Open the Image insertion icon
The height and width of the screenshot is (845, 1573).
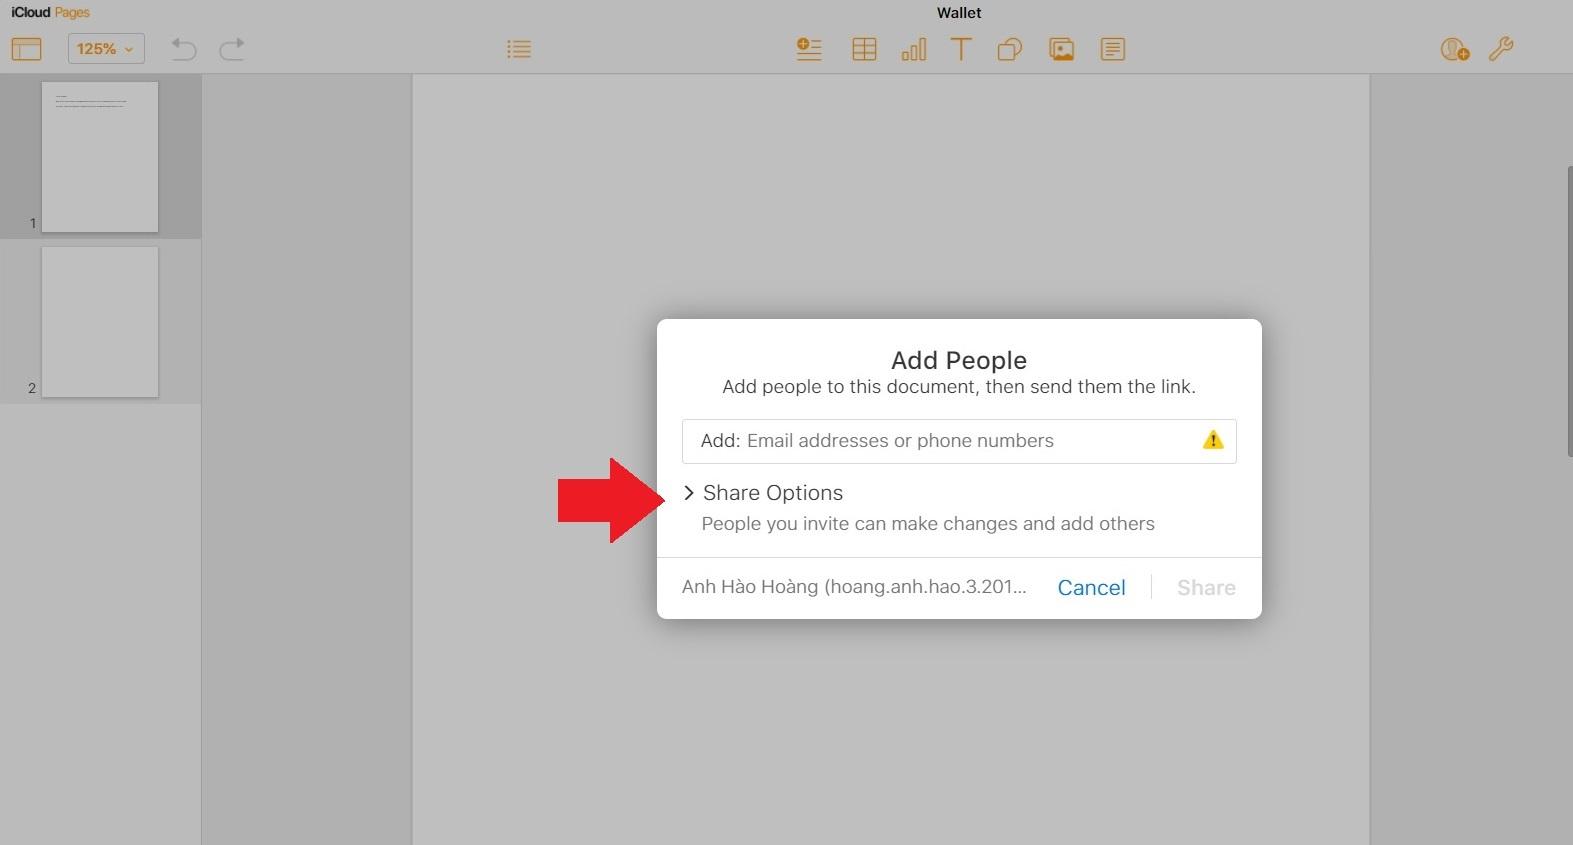pyautogui.click(x=1061, y=49)
